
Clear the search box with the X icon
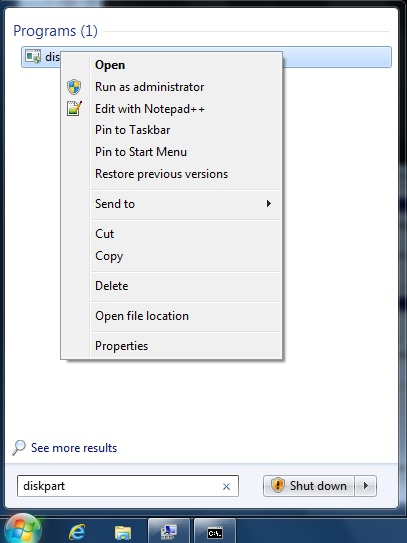226,486
